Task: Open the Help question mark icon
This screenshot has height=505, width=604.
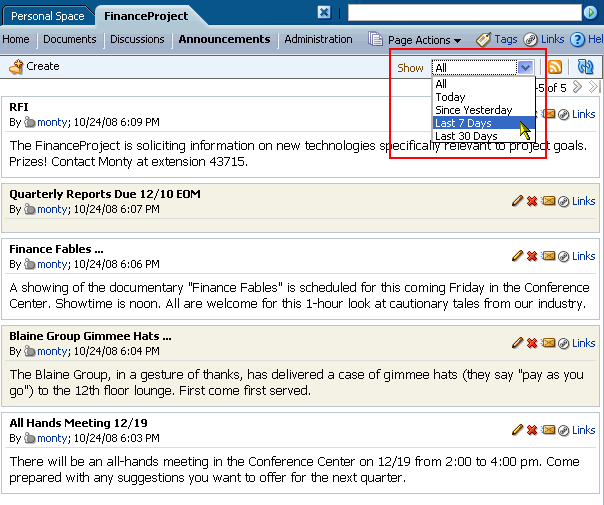Action: pyautogui.click(x=577, y=40)
